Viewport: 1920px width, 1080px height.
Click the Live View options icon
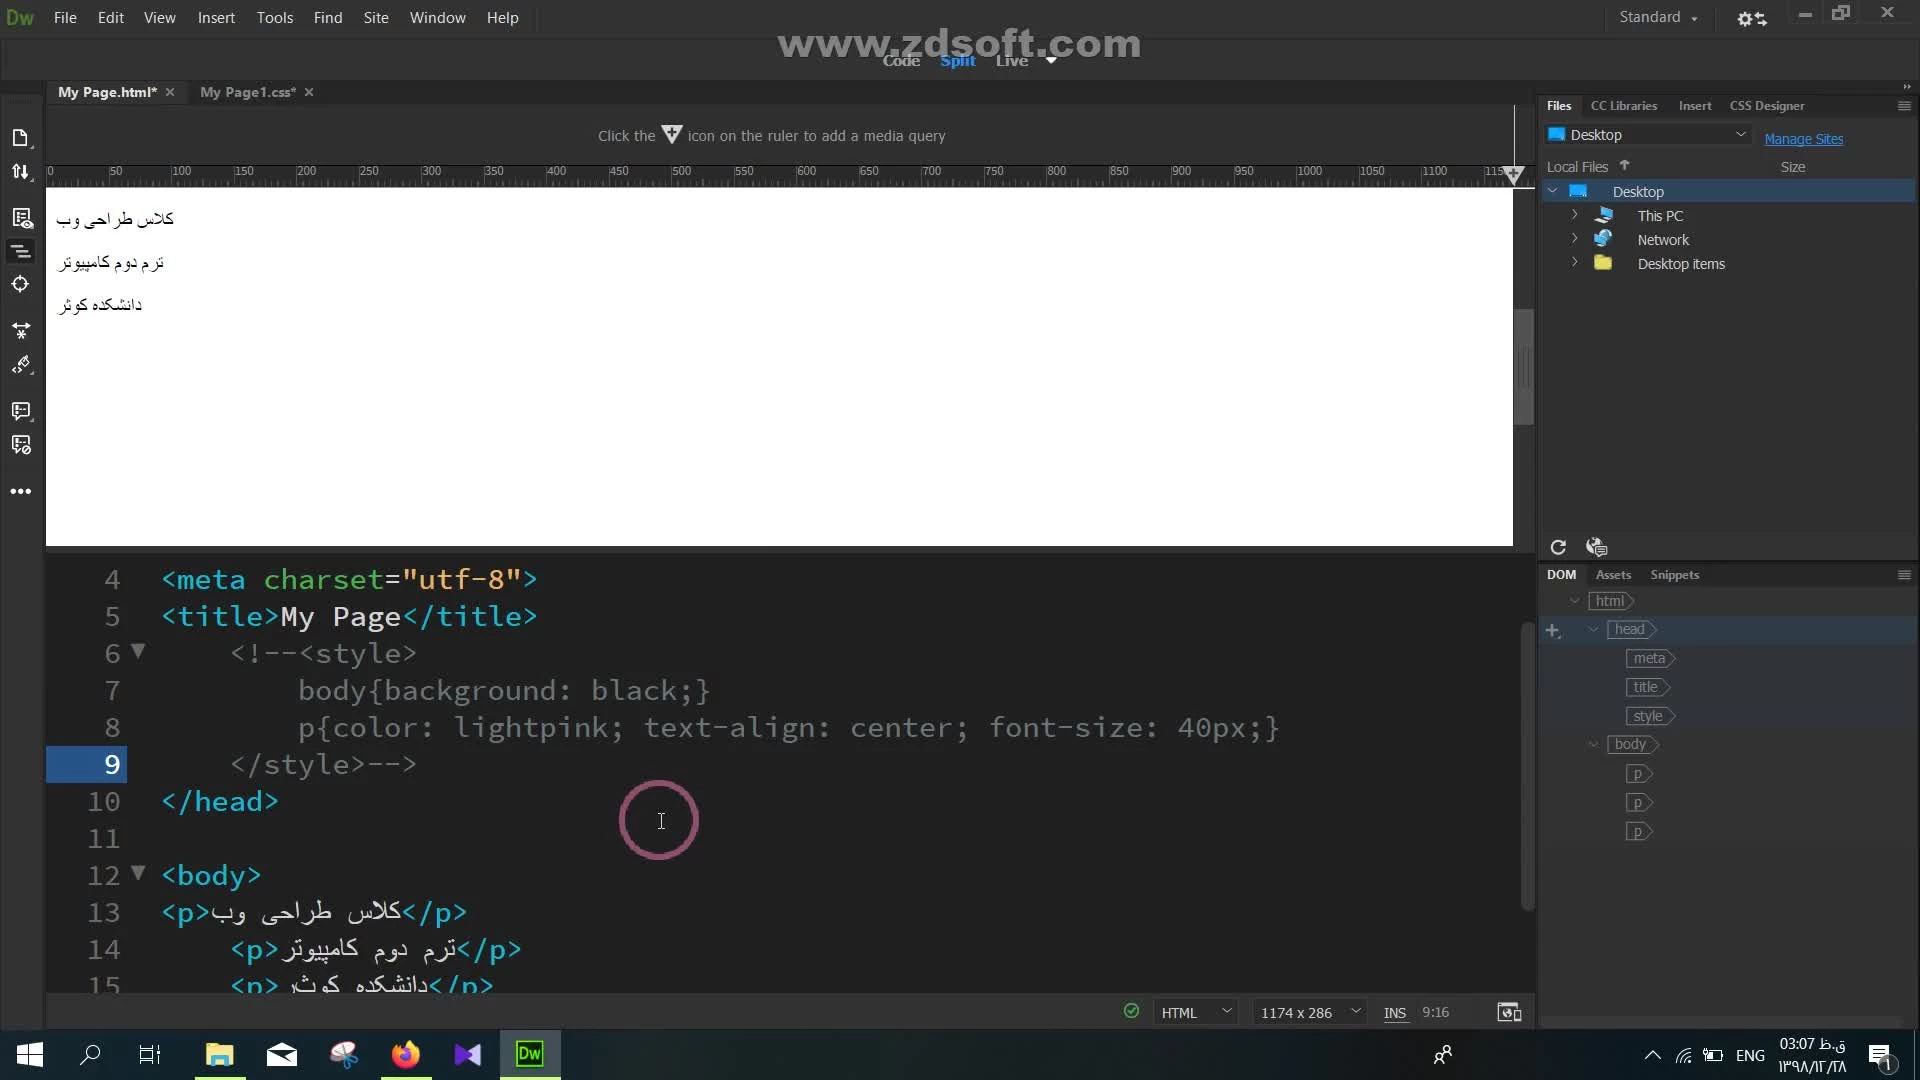pos(21,218)
